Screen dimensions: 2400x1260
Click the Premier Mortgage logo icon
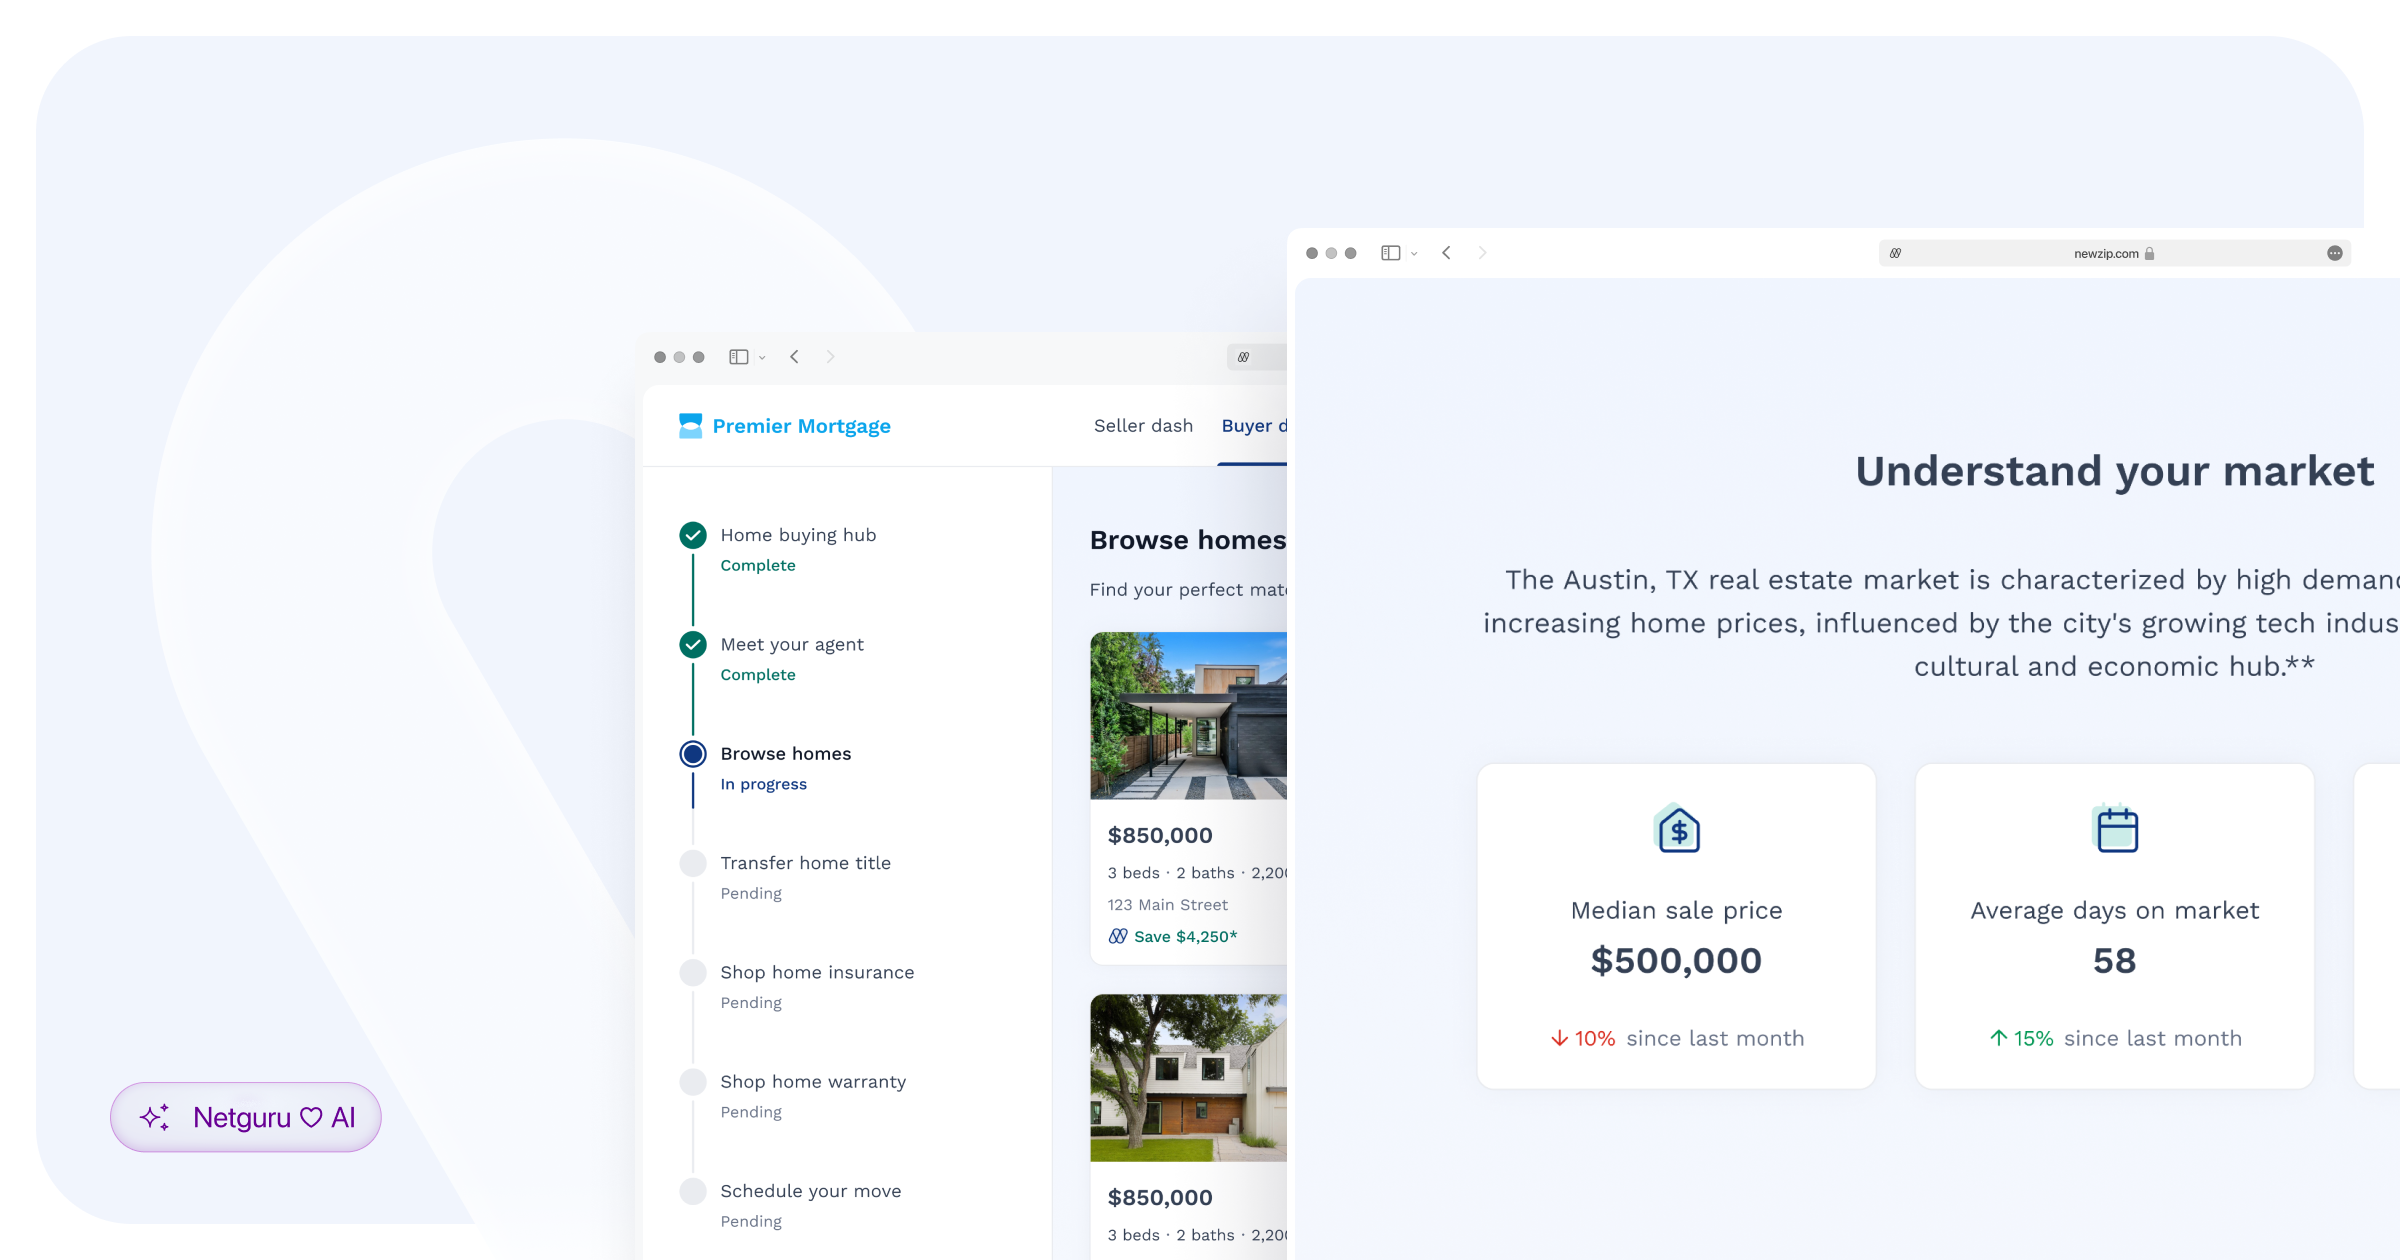coord(690,425)
